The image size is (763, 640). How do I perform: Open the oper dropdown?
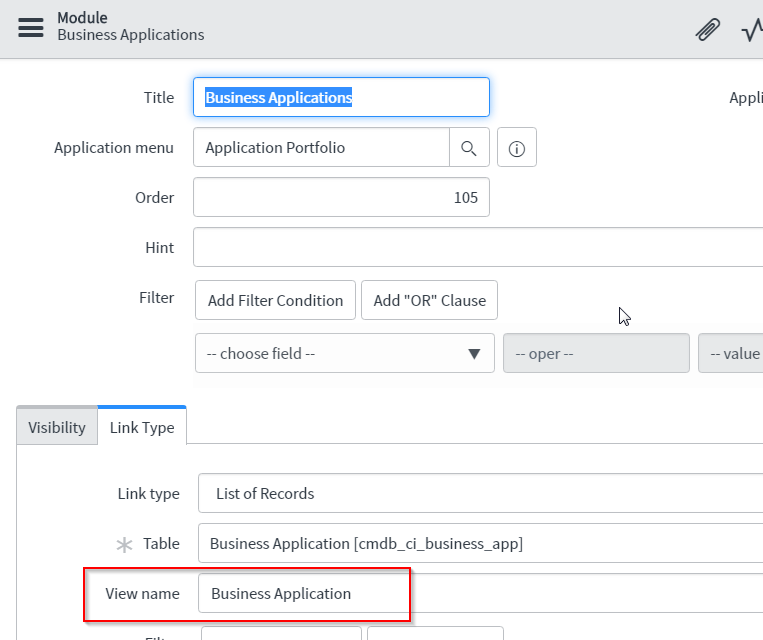(x=596, y=353)
